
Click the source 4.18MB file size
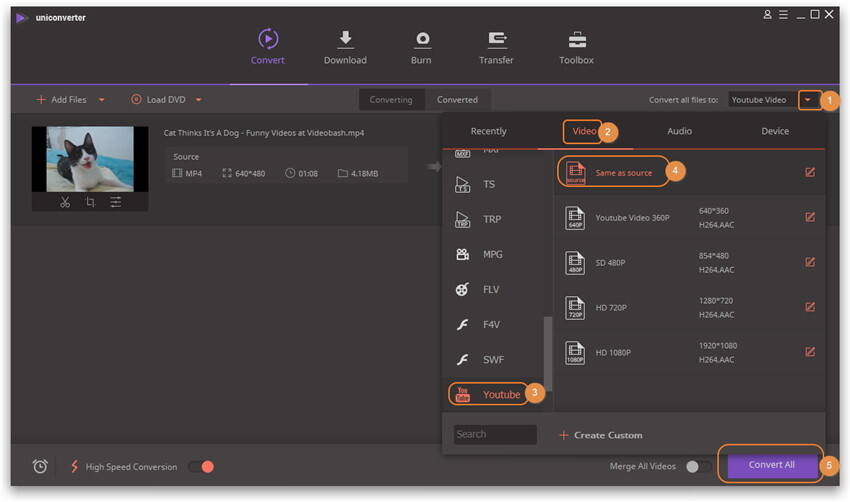click(364, 173)
